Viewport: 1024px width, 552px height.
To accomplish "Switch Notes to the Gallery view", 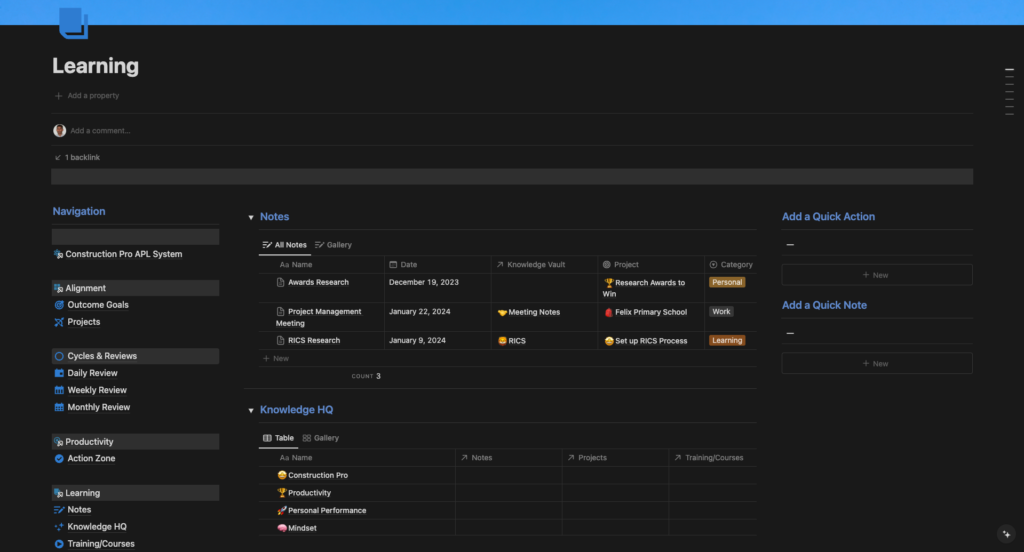I will click(x=333, y=245).
